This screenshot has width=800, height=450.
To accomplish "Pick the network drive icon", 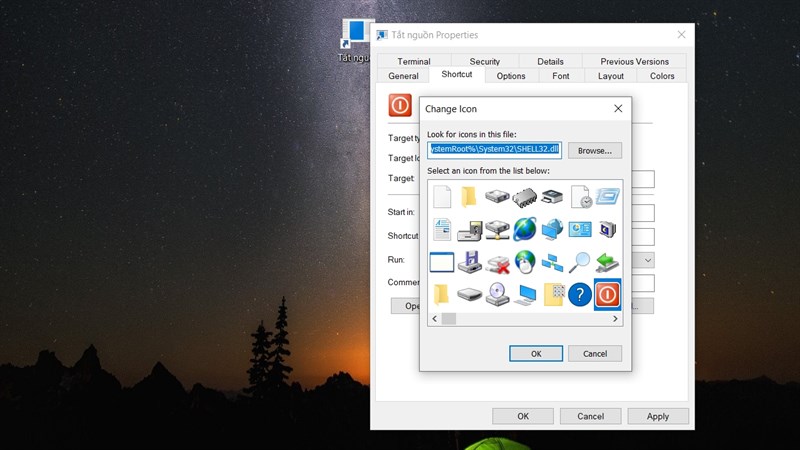I will [497, 230].
